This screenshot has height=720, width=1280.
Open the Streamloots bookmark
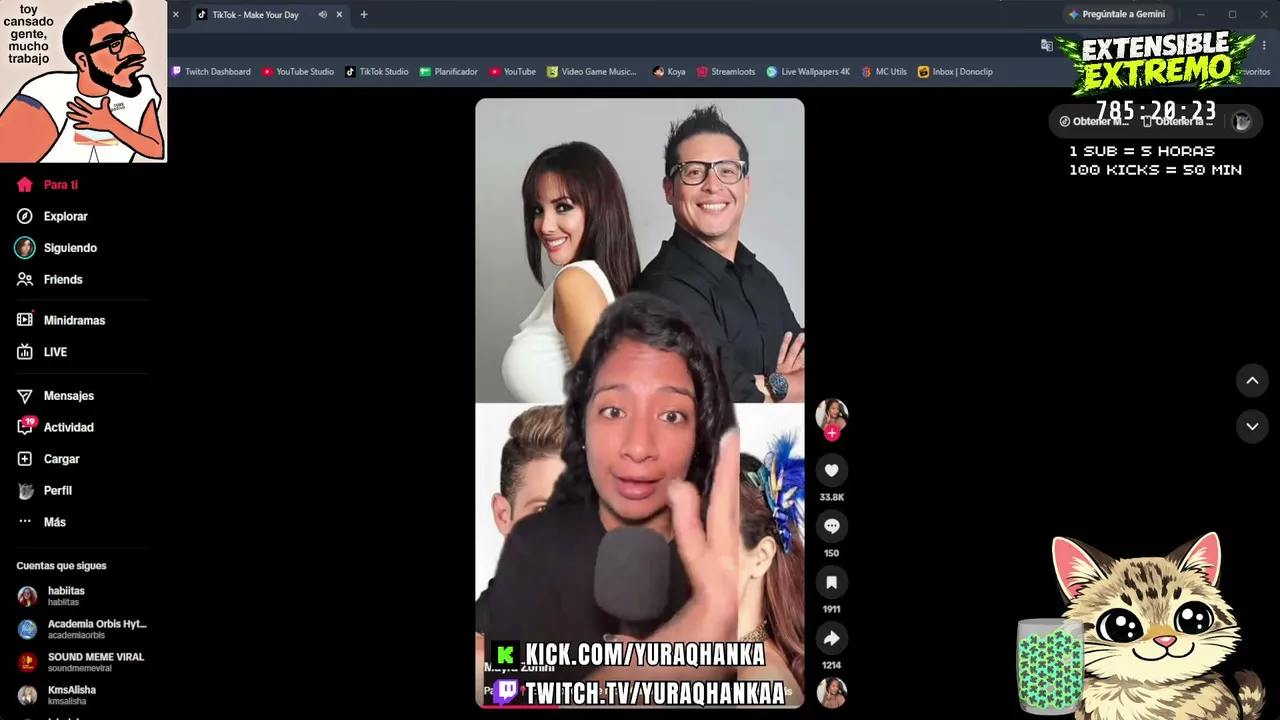point(726,72)
